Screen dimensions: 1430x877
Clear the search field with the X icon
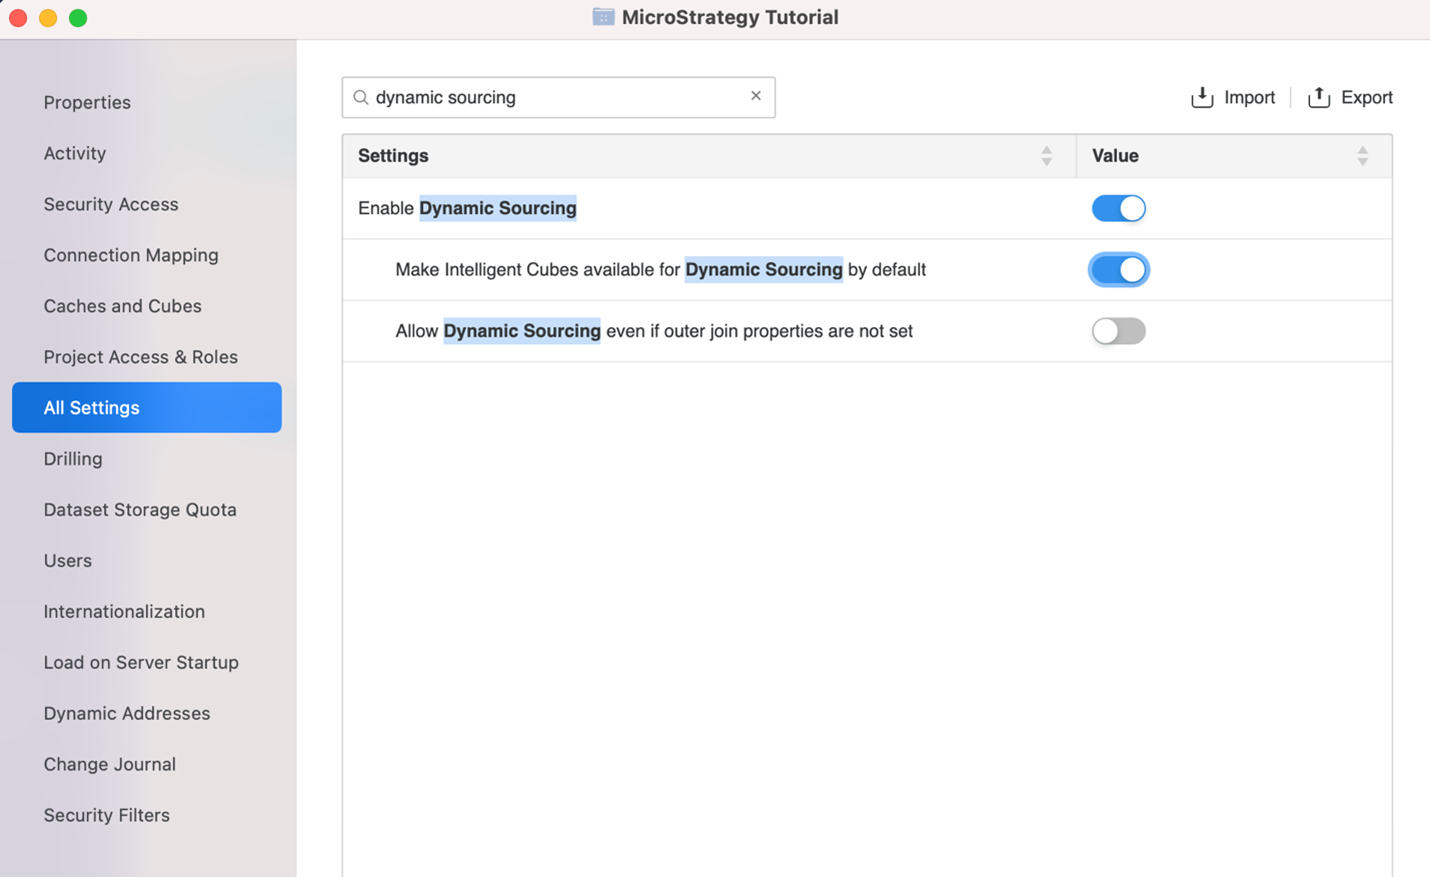[x=756, y=96]
